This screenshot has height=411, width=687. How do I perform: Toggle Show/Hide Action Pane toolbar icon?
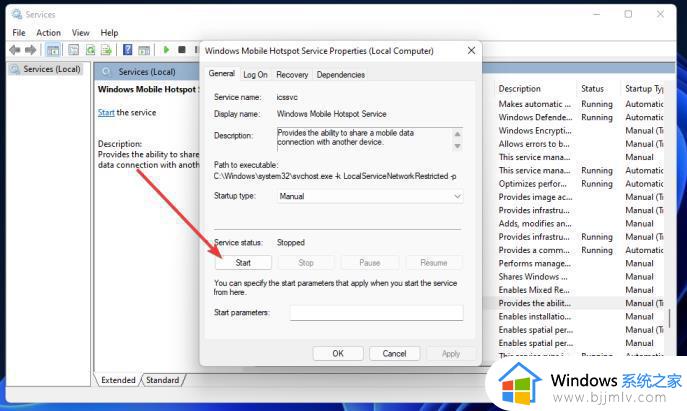point(144,50)
